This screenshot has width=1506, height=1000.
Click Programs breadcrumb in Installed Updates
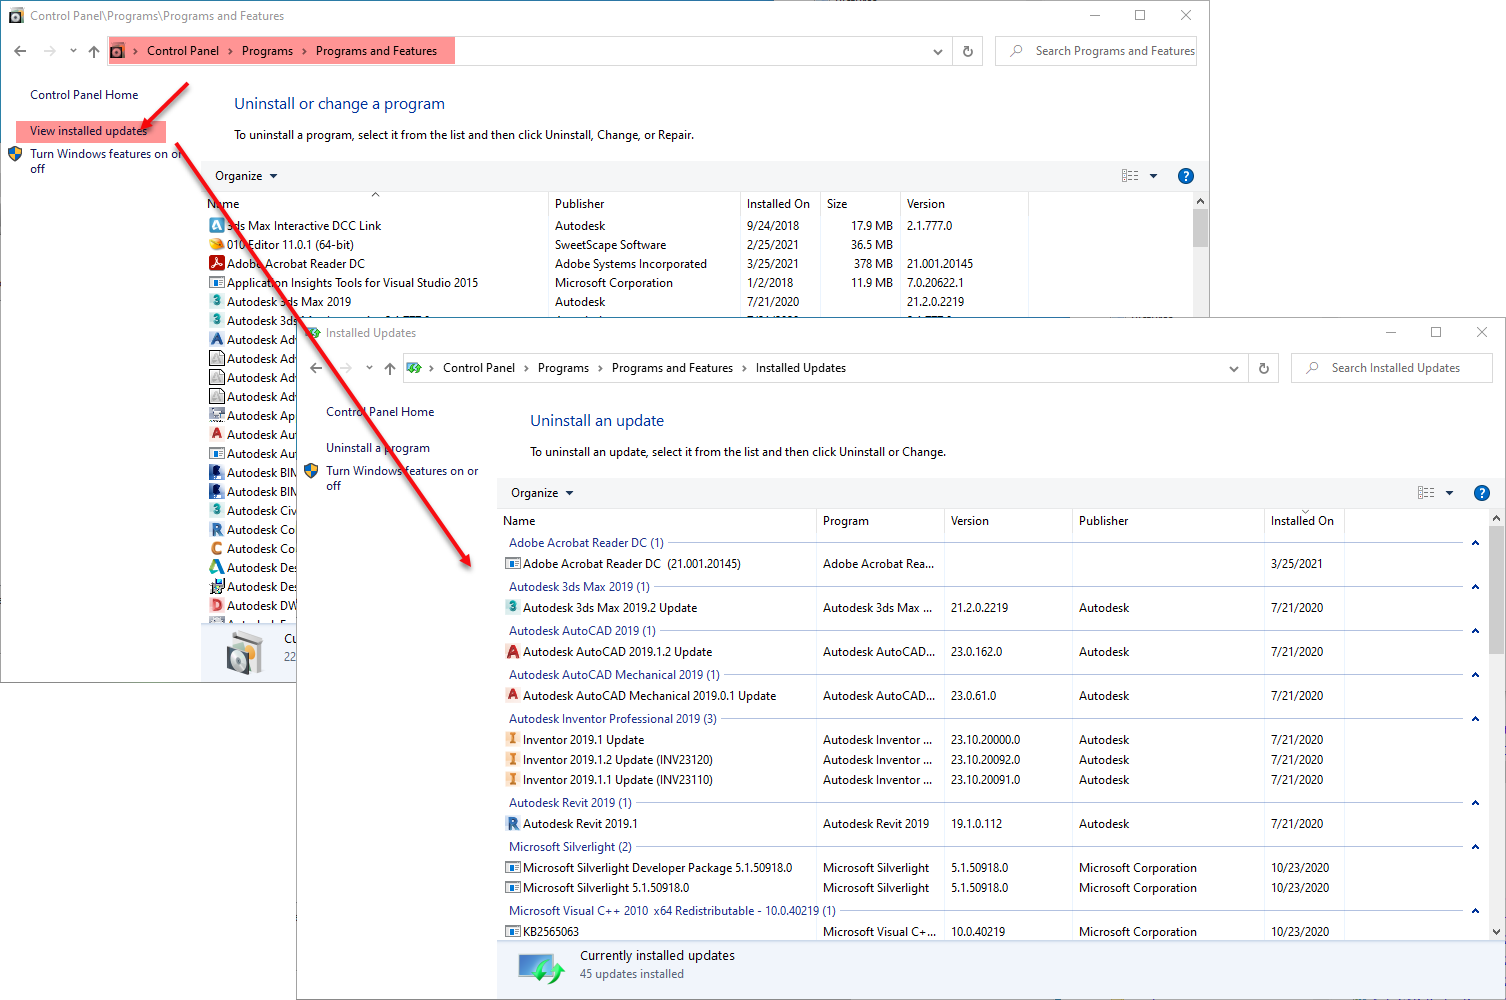click(563, 368)
